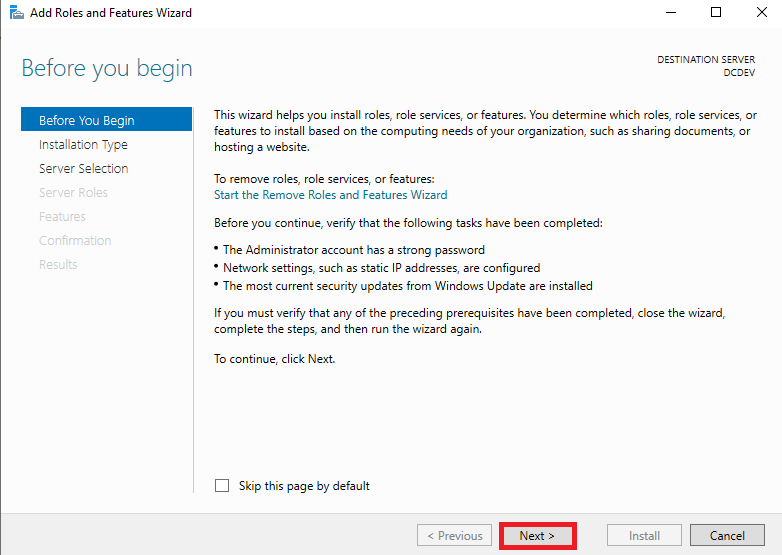The image size is (782, 555).
Task: Click the 'To remove roles, role services, or features:' text
Action: [324, 179]
